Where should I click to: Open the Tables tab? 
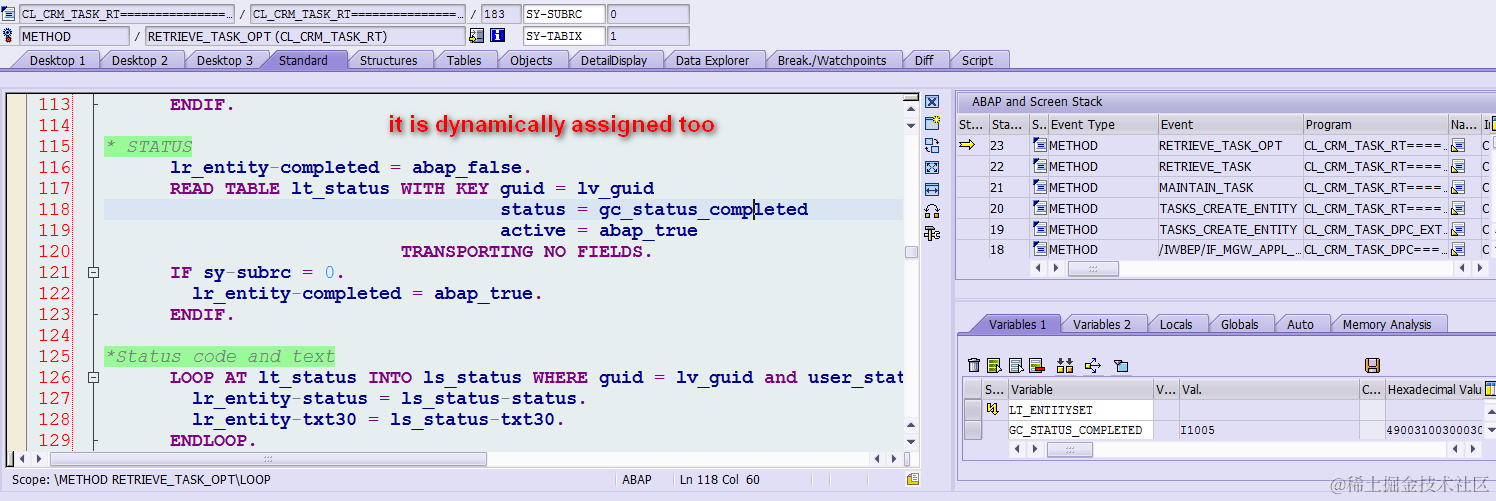[464, 60]
